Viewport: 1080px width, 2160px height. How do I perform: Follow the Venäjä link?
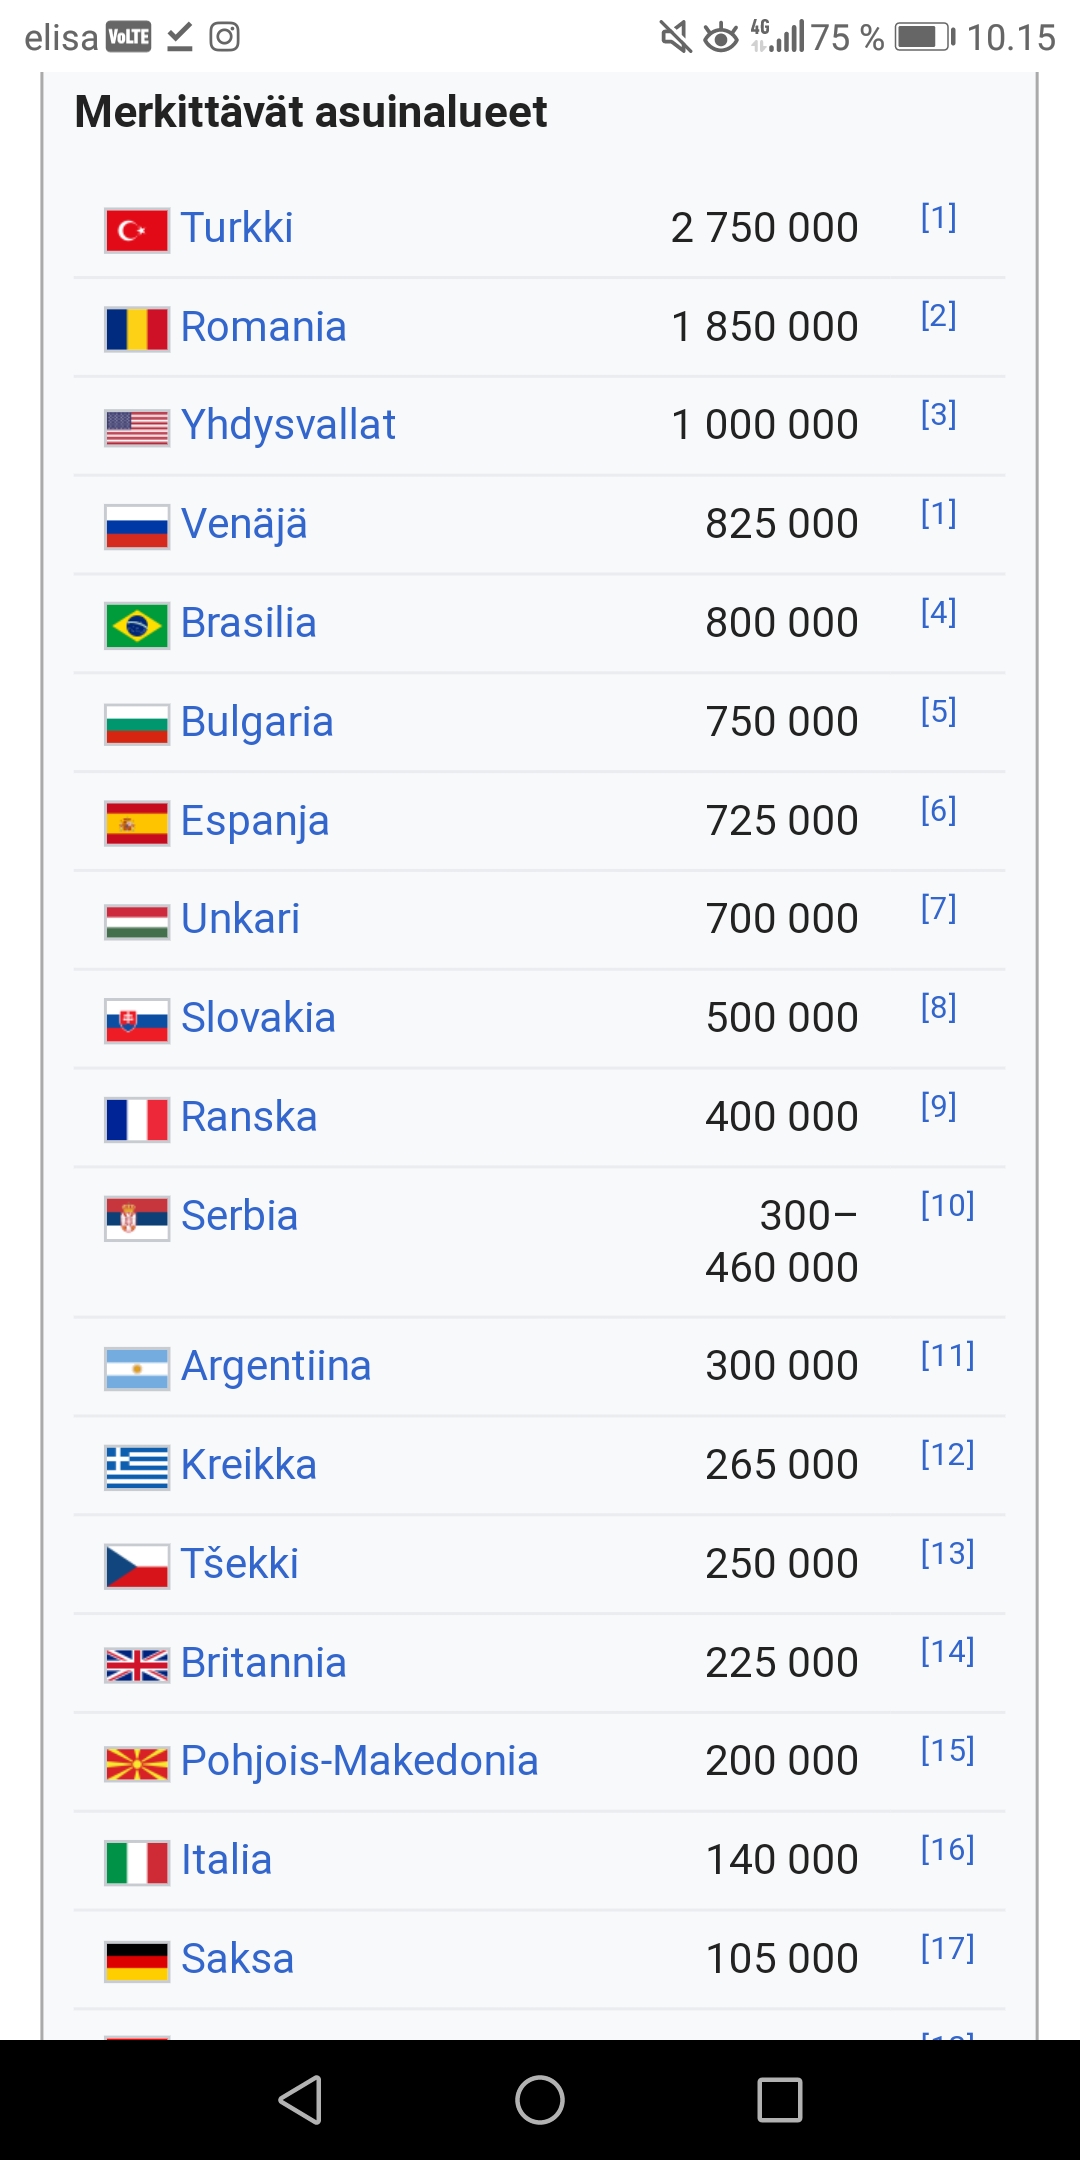[244, 524]
